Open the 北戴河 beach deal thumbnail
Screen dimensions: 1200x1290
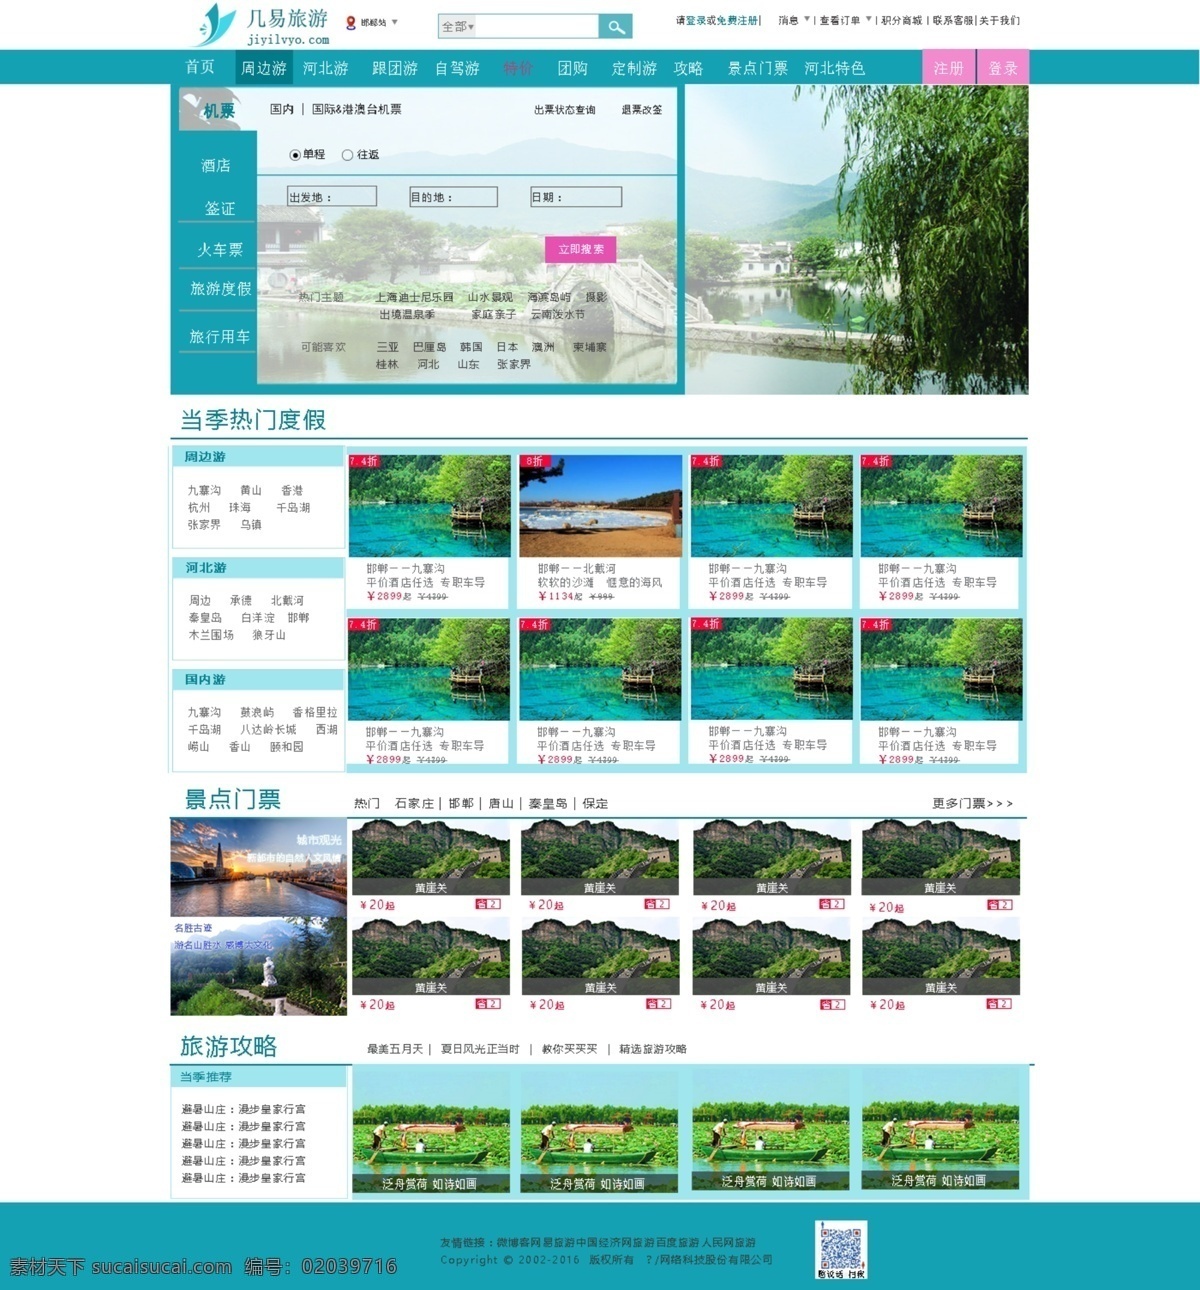click(601, 506)
